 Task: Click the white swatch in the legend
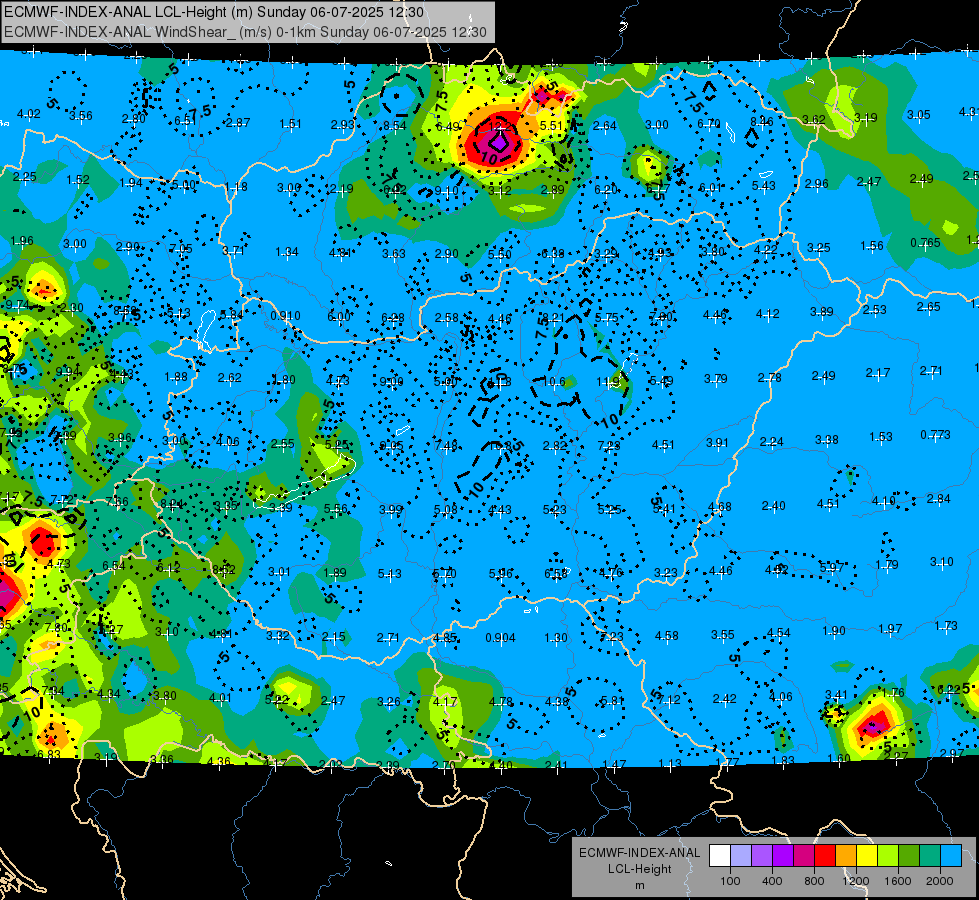[720, 855]
